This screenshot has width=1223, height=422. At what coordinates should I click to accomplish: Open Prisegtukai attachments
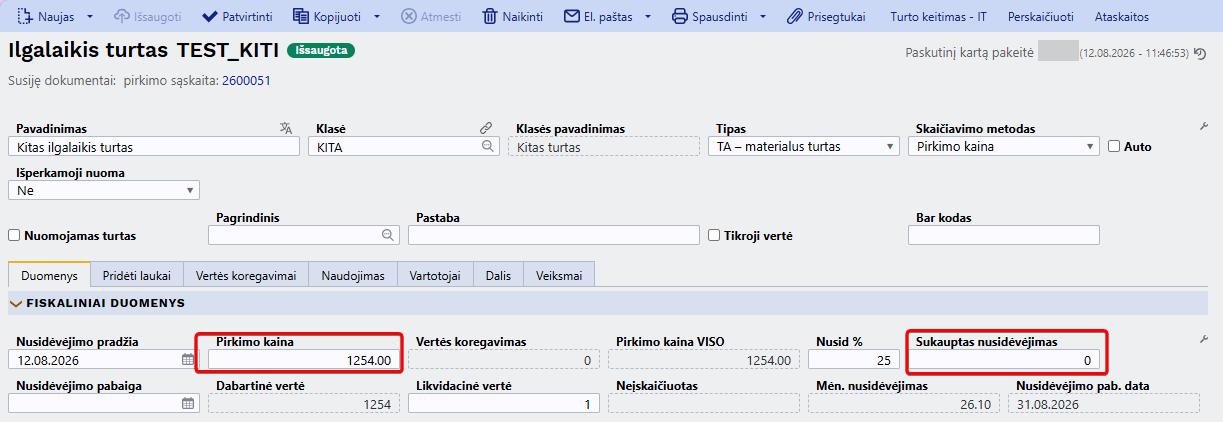pos(825,17)
